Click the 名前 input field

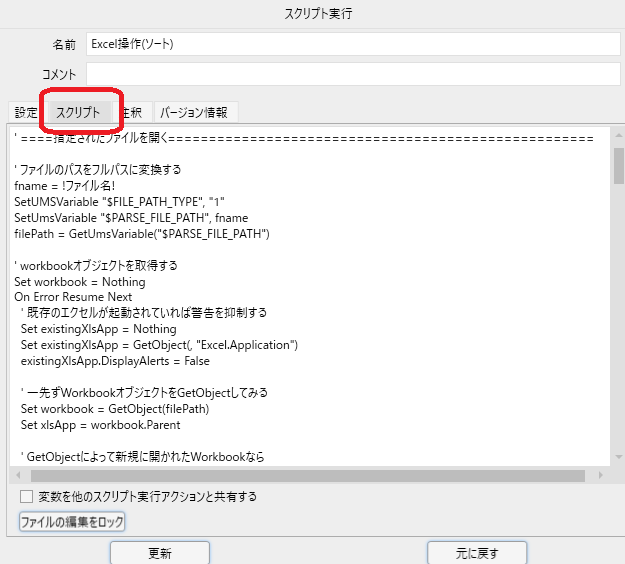coord(352,44)
